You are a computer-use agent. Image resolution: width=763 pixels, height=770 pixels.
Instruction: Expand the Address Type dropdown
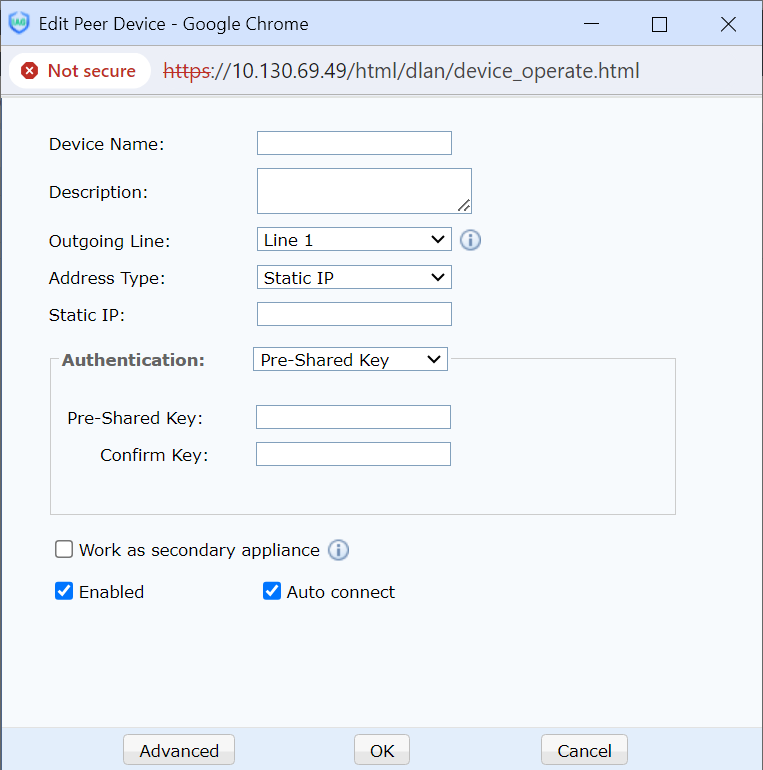point(354,278)
